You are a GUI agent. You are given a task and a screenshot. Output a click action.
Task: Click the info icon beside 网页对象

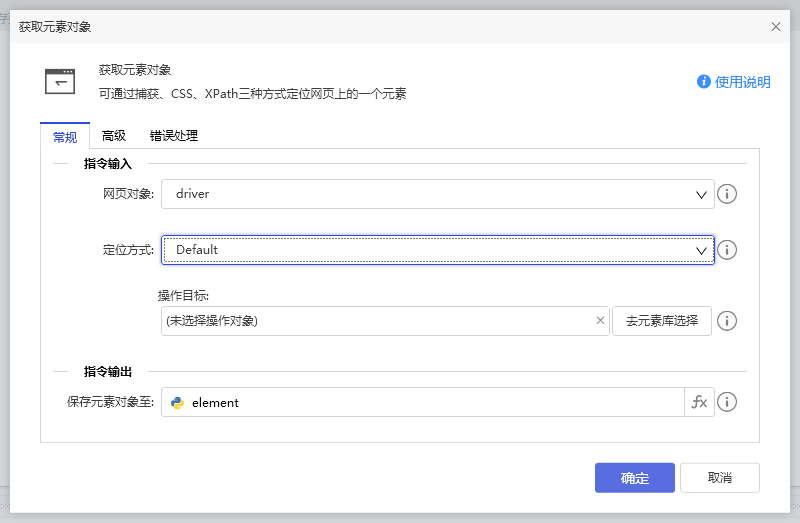click(x=727, y=194)
